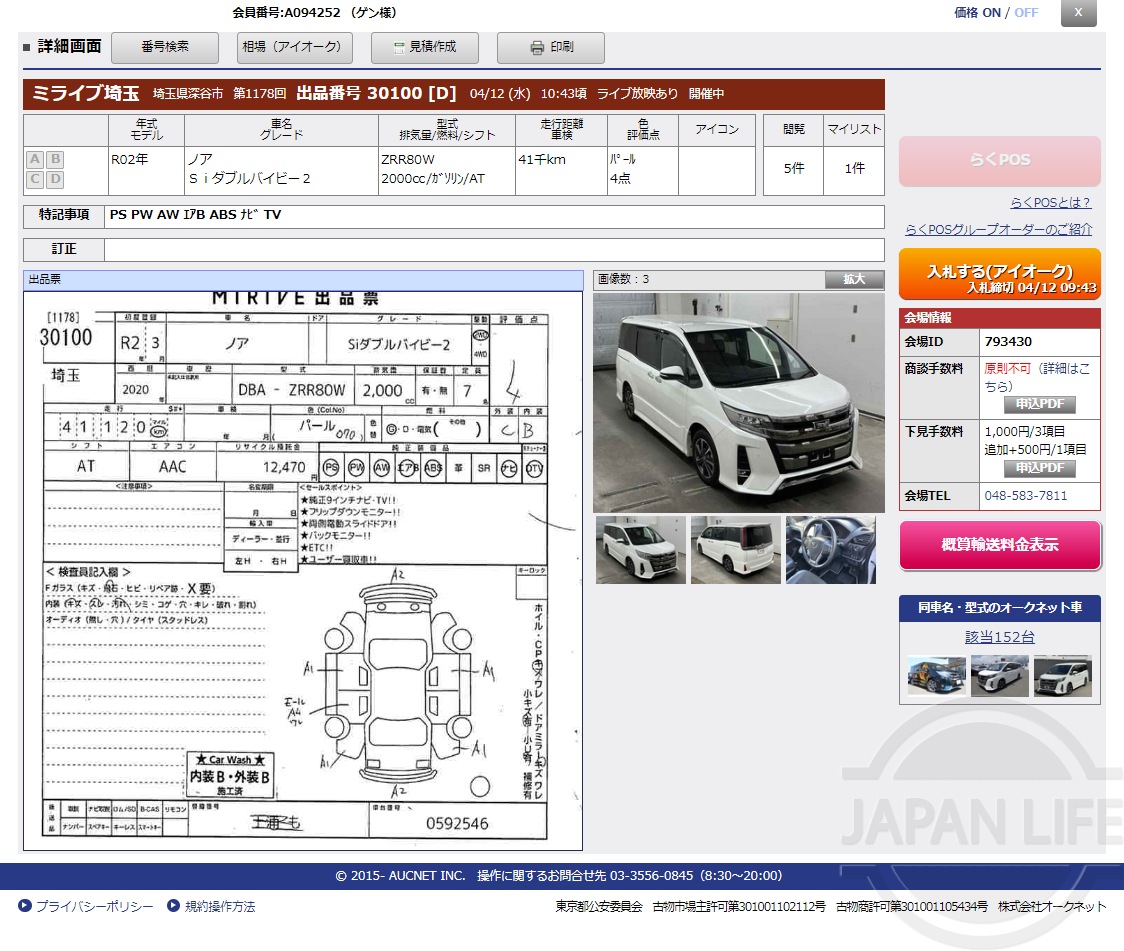Click the 概算輸送料金表示 button
Image resolution: width=1124 pixels, height=951 pixels.
tap(999, 546)
